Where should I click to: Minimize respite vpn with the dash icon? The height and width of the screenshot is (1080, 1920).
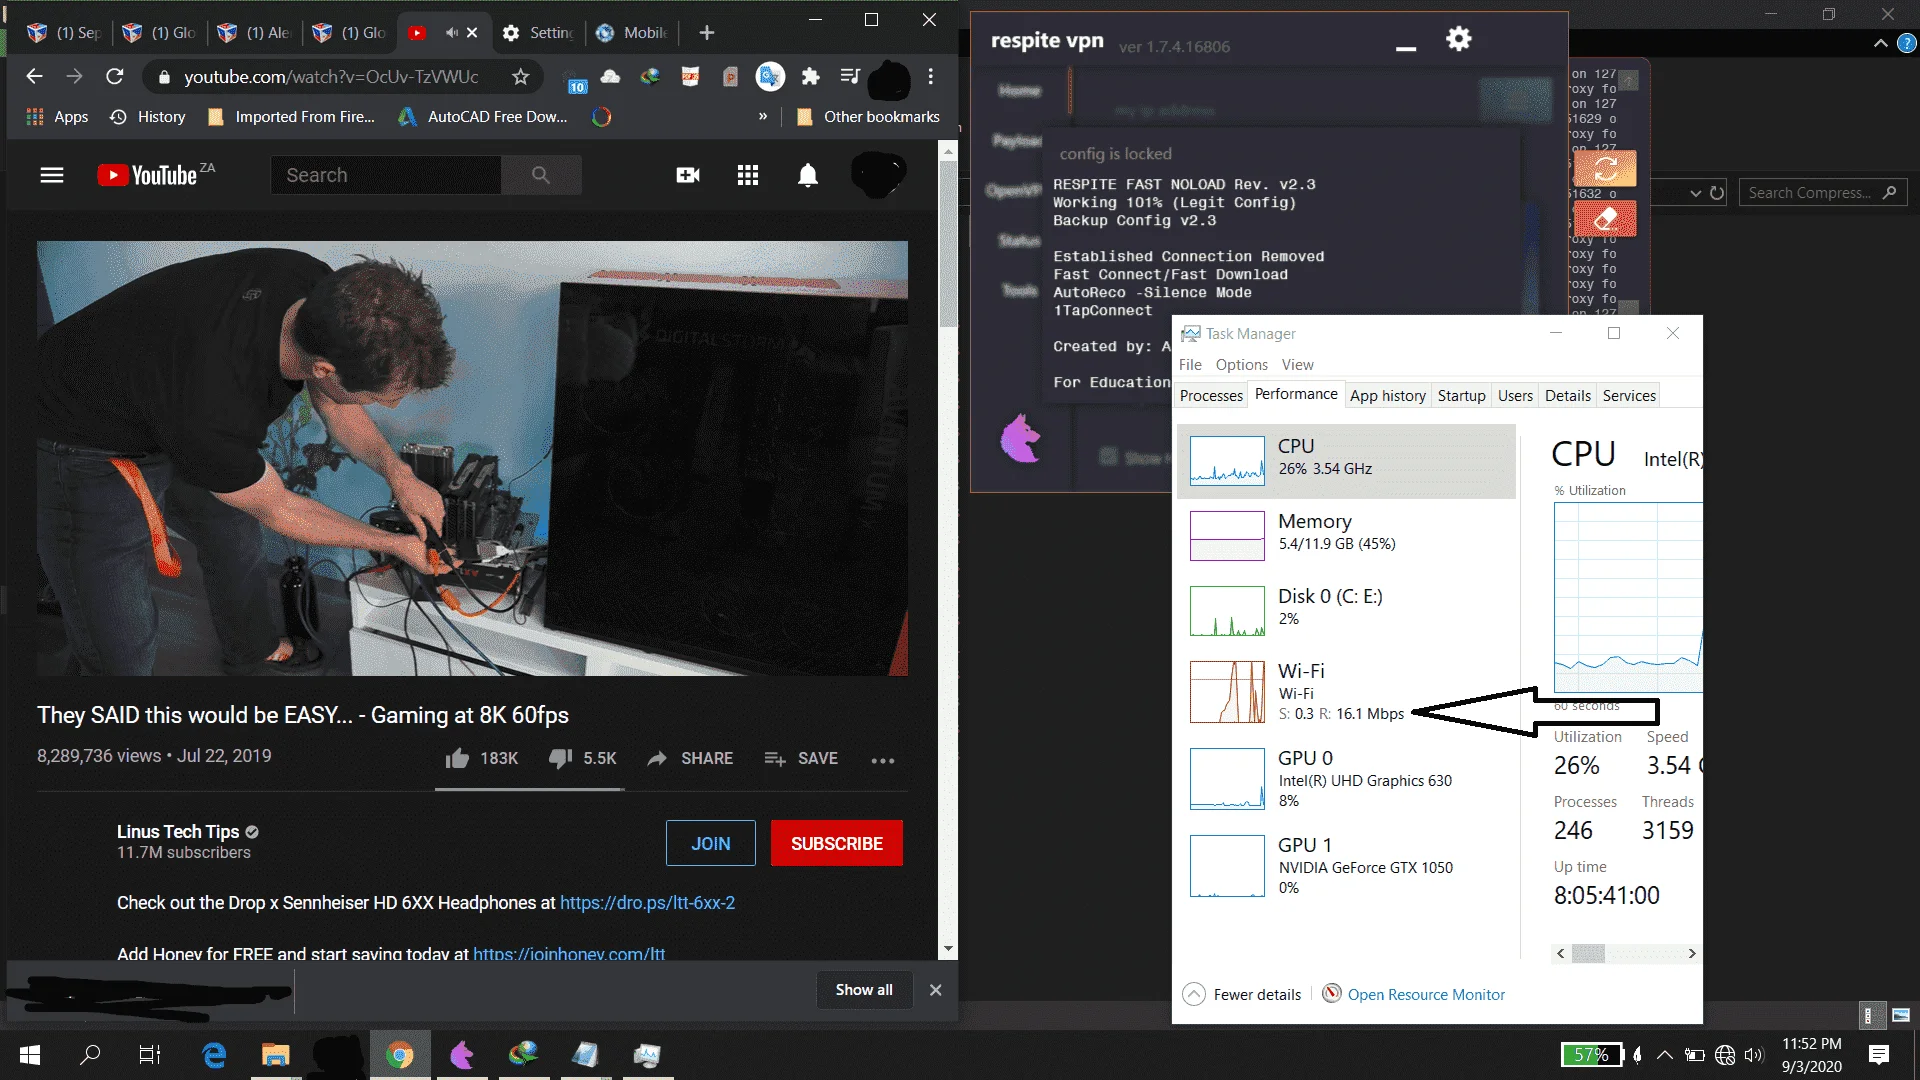click(1406, 47)
